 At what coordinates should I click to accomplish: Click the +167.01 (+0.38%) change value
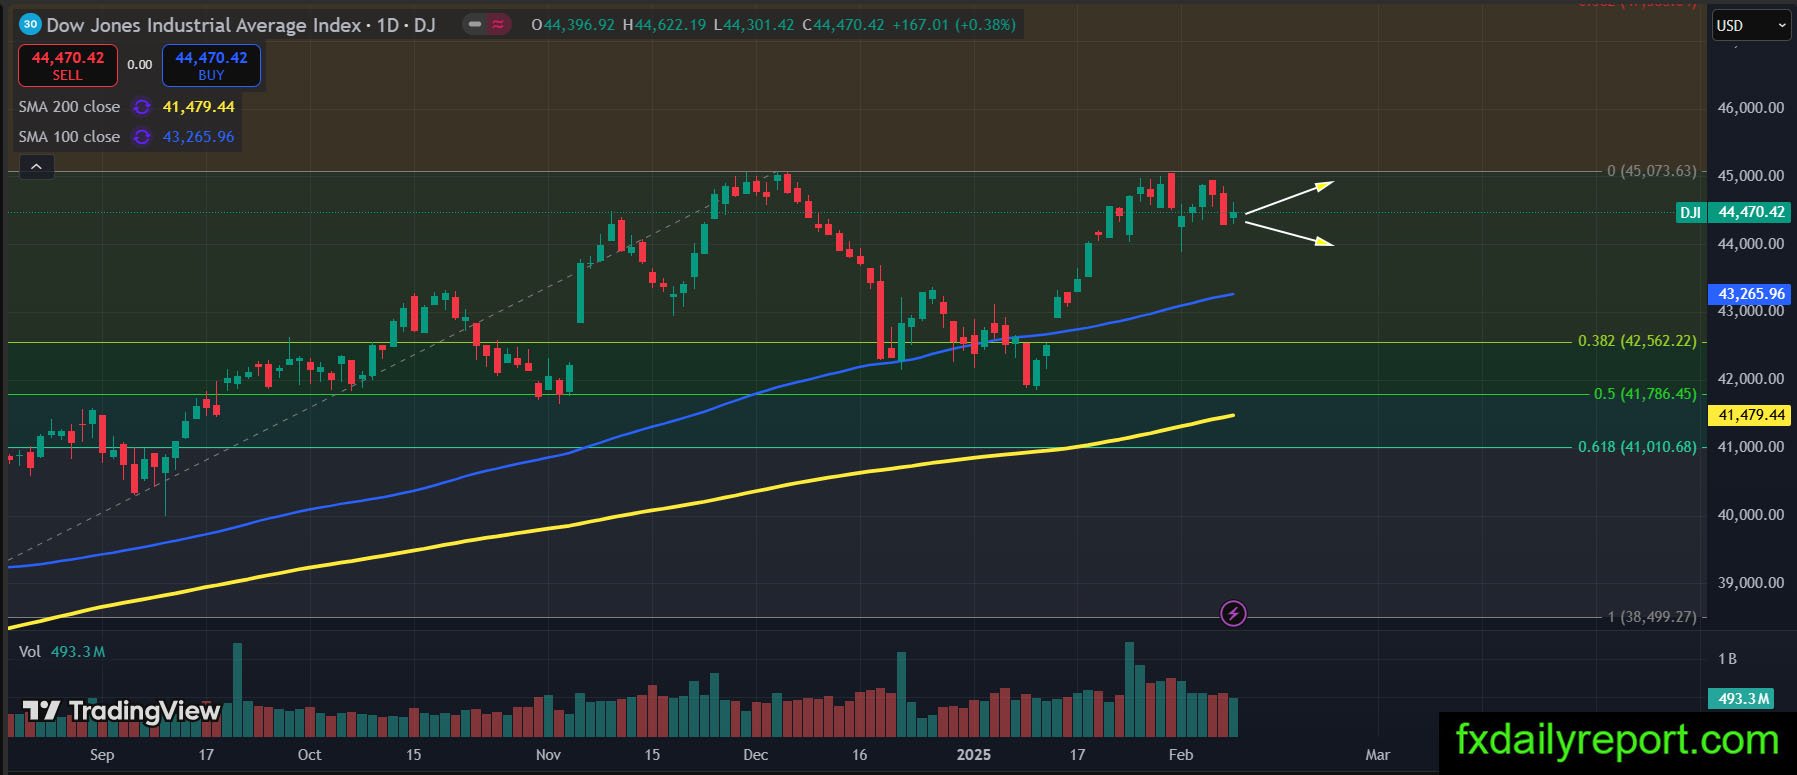(953, 24)
